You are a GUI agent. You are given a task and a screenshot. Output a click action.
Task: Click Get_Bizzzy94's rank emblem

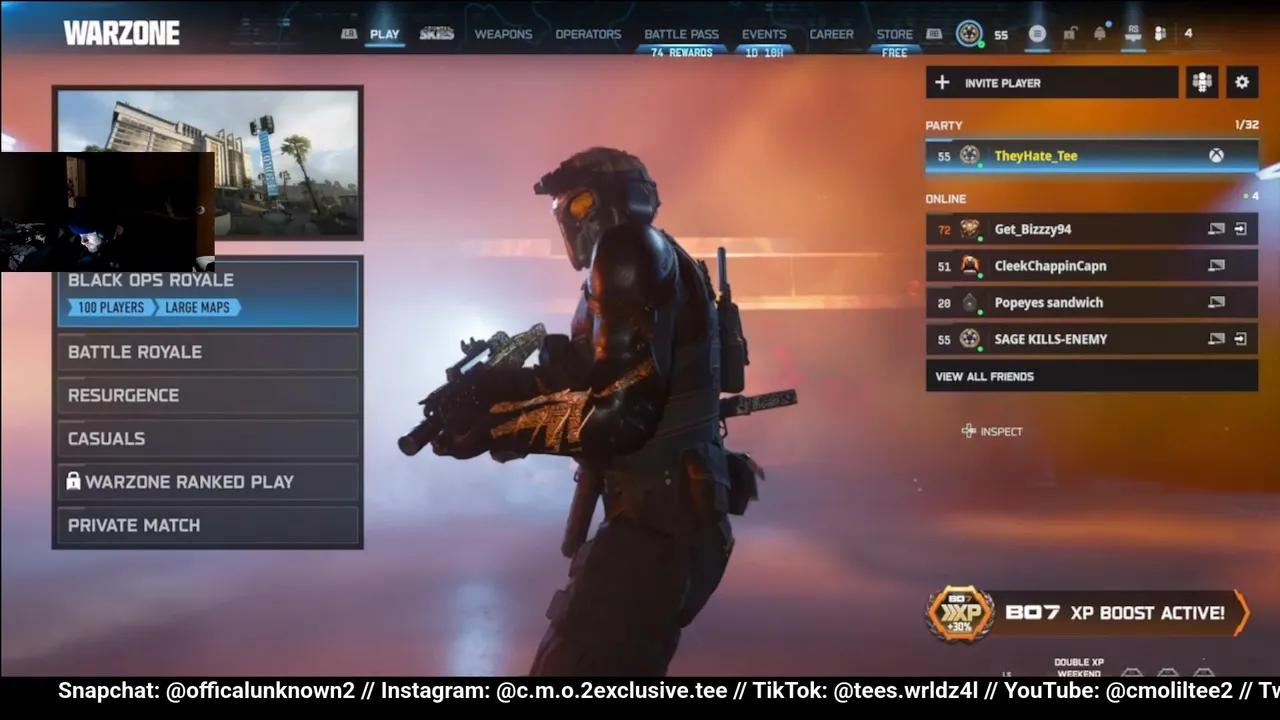coord(969,229)
